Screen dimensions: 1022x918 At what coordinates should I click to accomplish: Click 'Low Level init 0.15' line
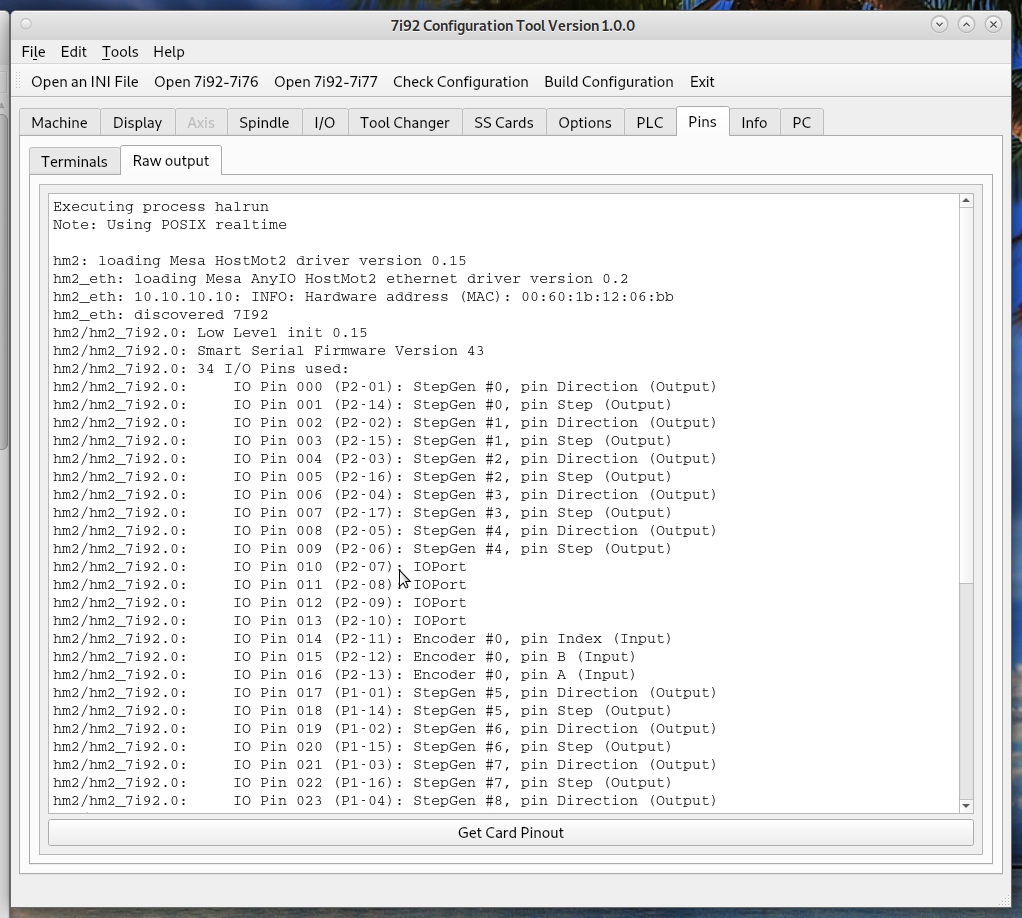pyautogui.click(x=210, y=333)
